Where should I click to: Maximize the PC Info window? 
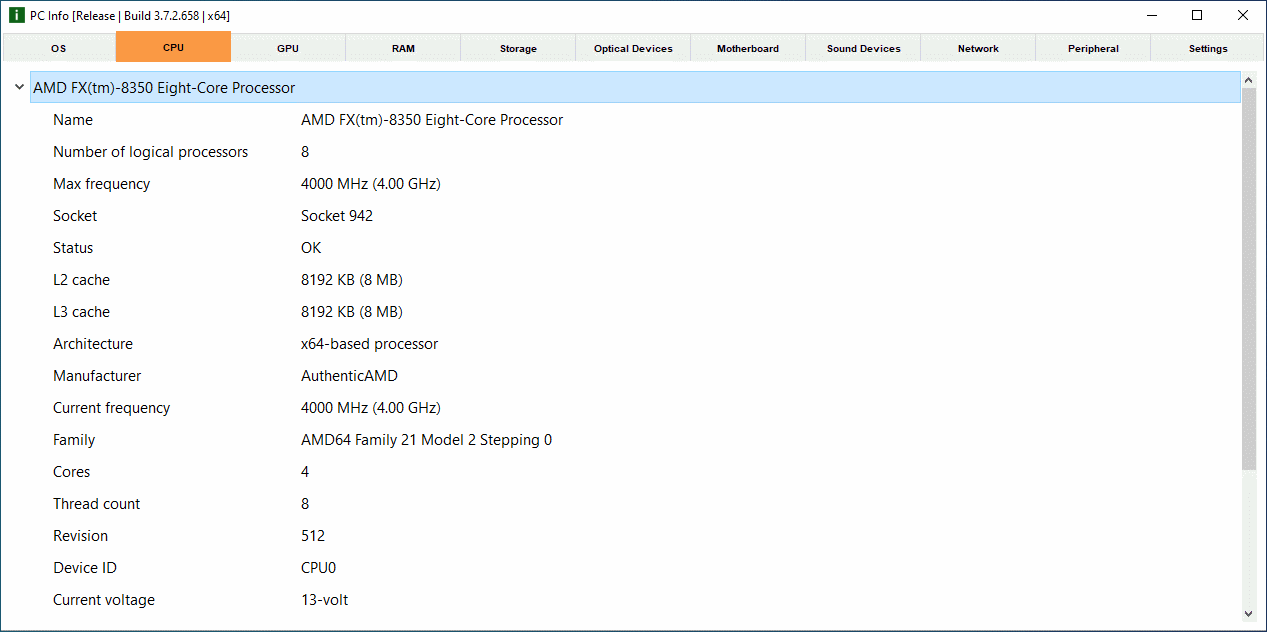point(1197,15)
